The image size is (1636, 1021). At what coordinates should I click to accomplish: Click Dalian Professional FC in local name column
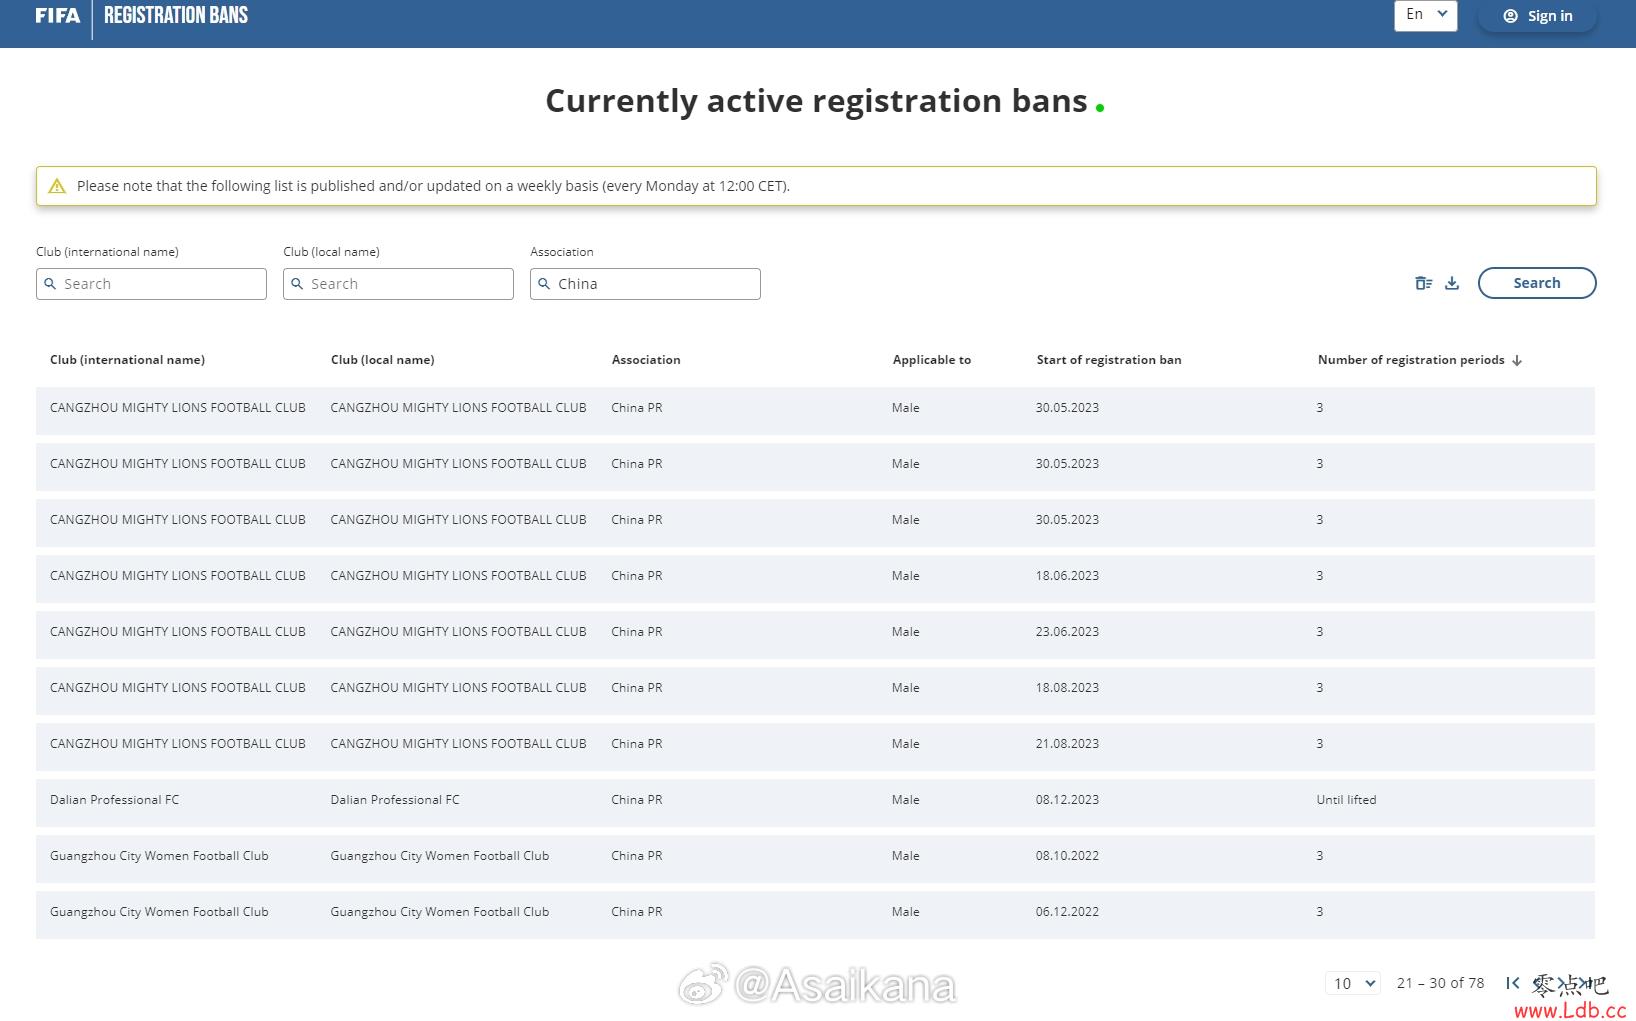(x=395, y=800)
